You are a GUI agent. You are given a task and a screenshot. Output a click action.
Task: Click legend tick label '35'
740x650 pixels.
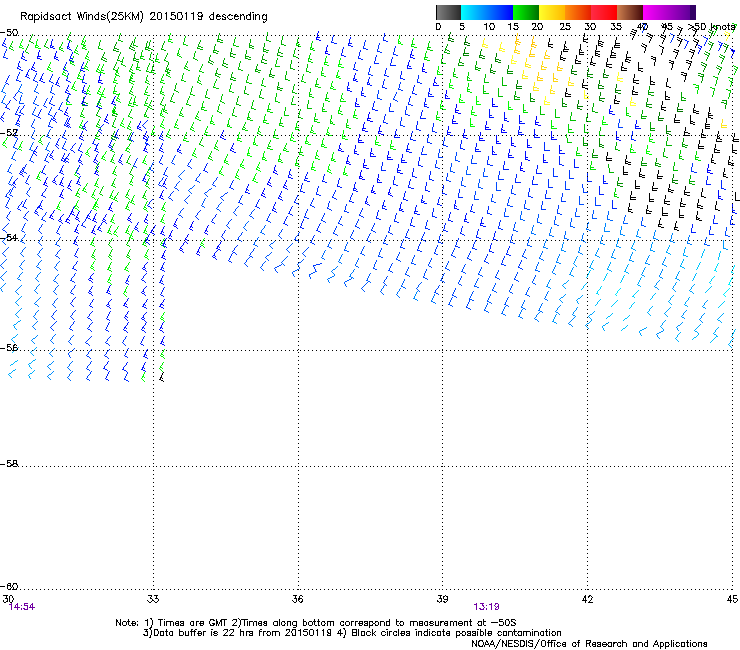point(616,27)
